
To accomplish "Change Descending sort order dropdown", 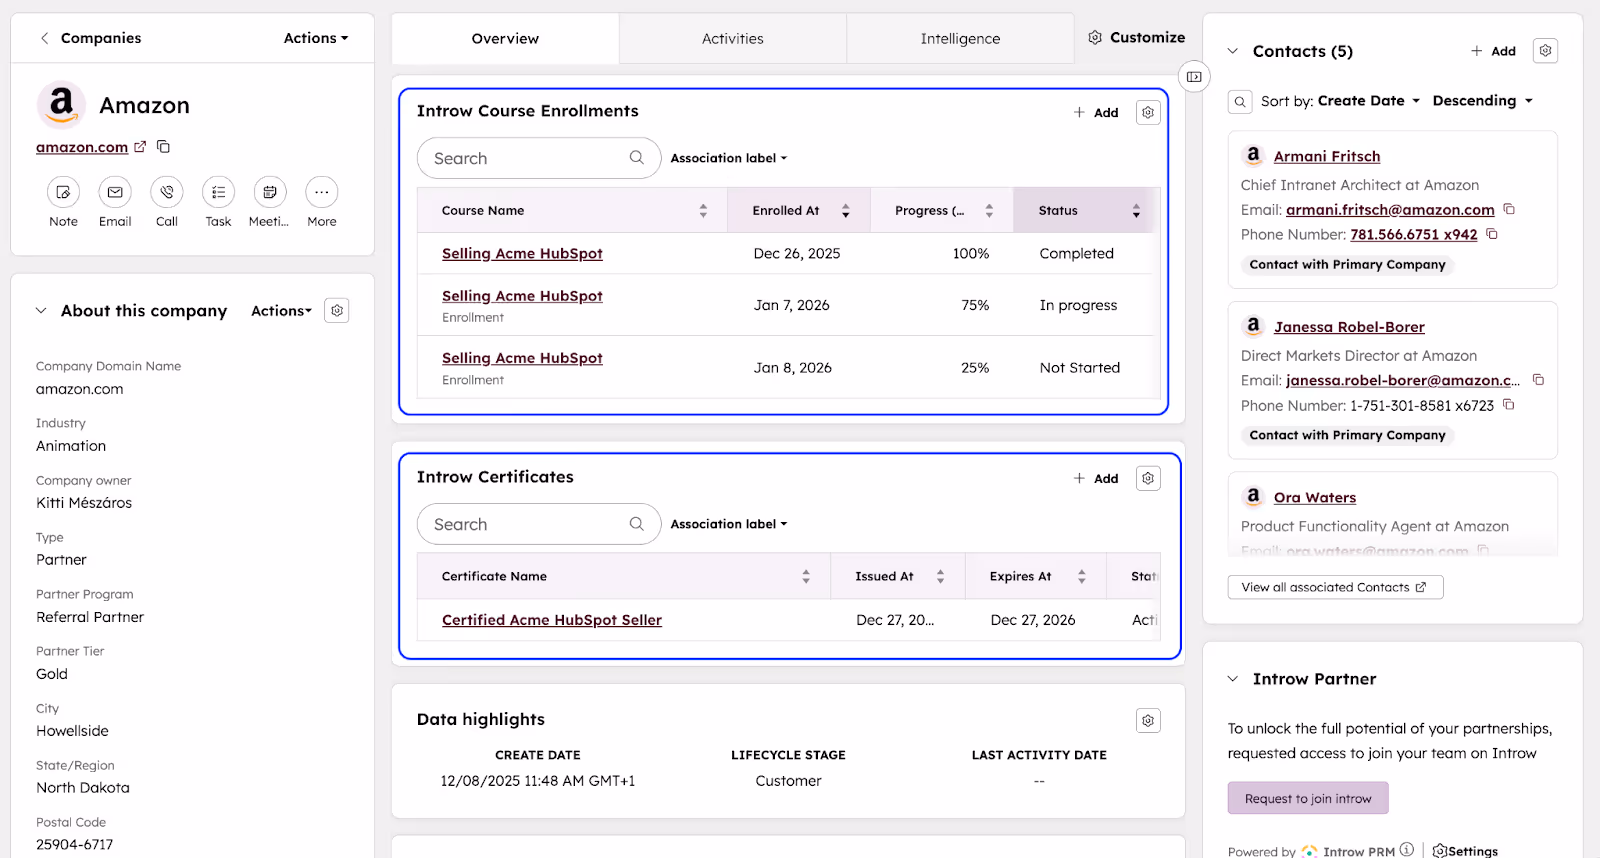I will click(1482, 101).
